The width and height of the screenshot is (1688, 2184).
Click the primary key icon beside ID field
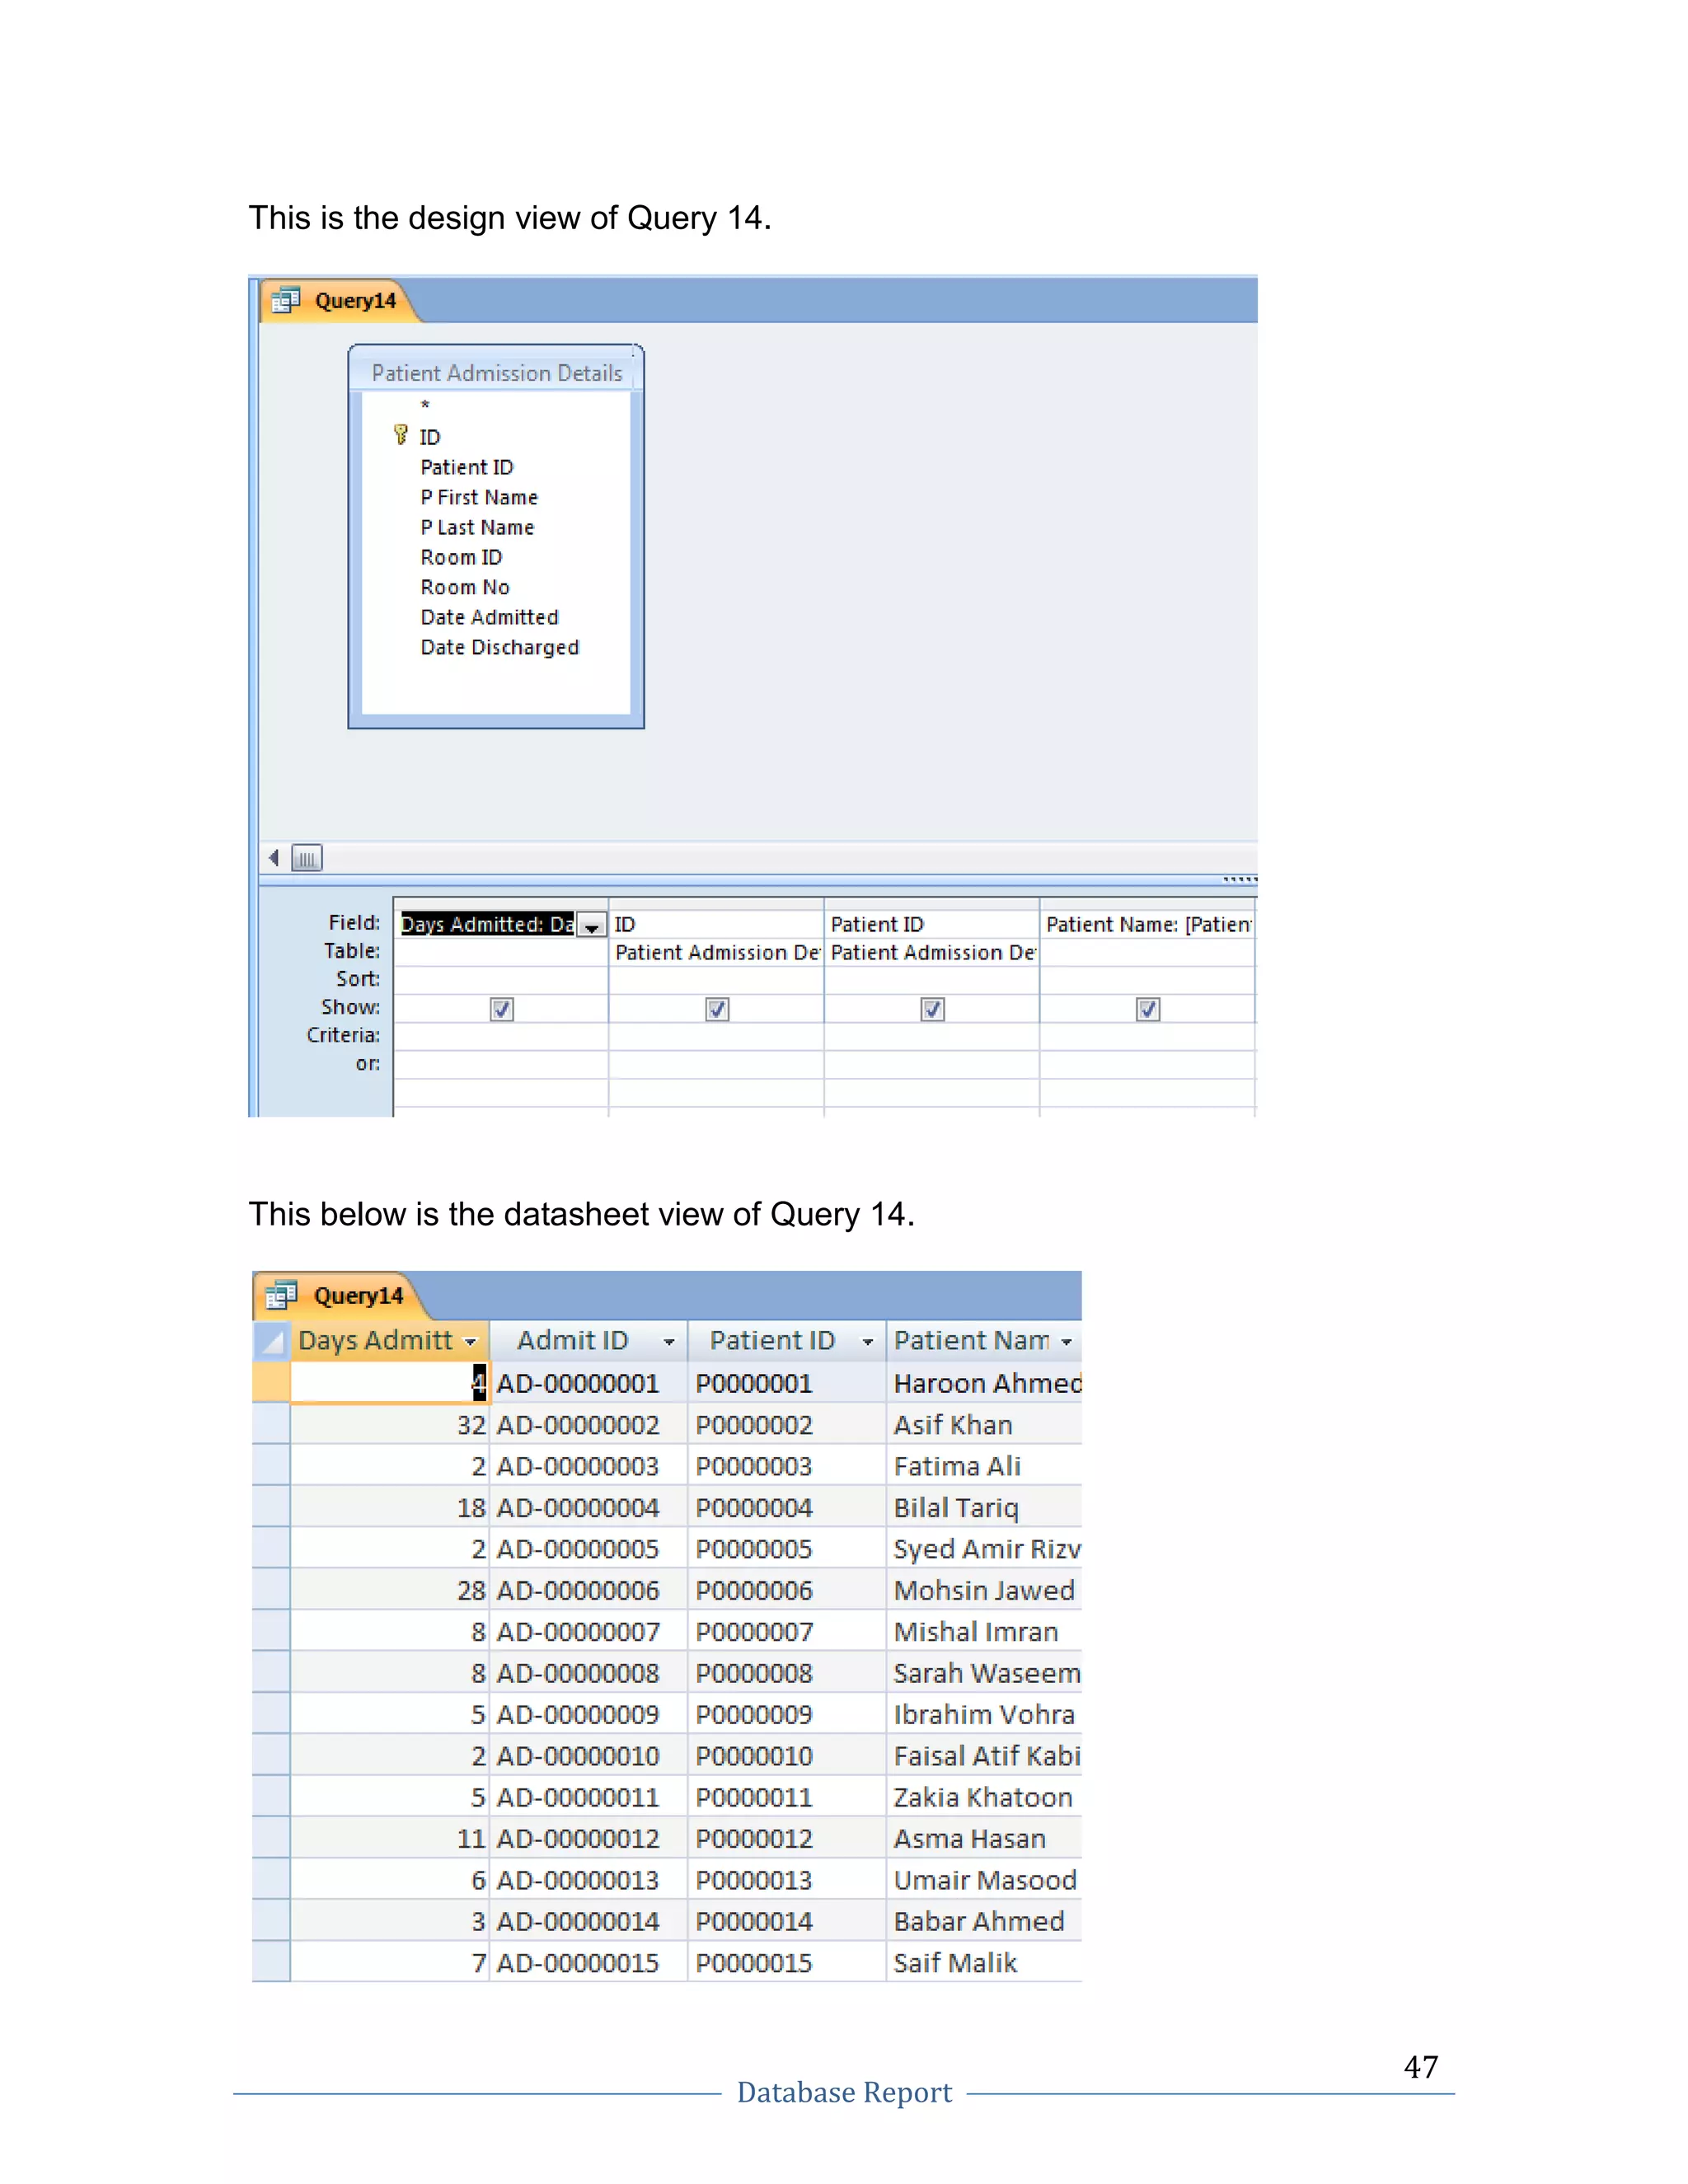point(401,435)
